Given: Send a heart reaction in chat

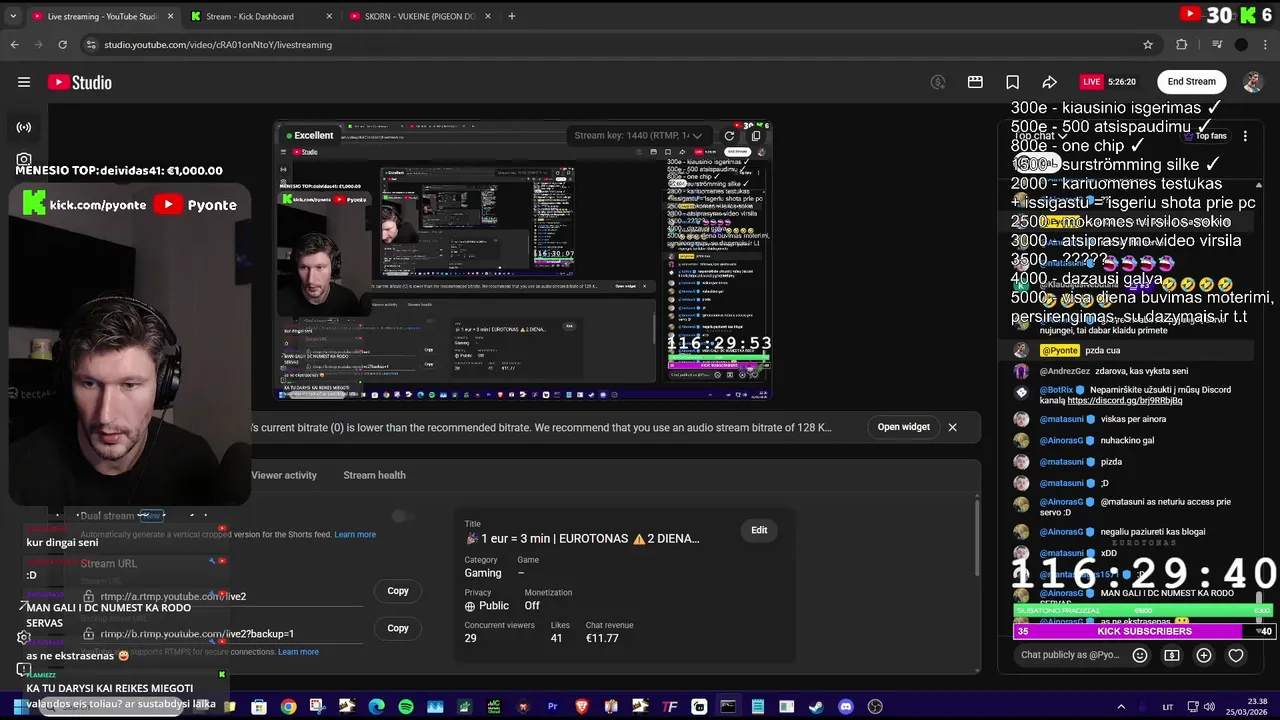Looking at the screenshot, I should pos(1236,655).
